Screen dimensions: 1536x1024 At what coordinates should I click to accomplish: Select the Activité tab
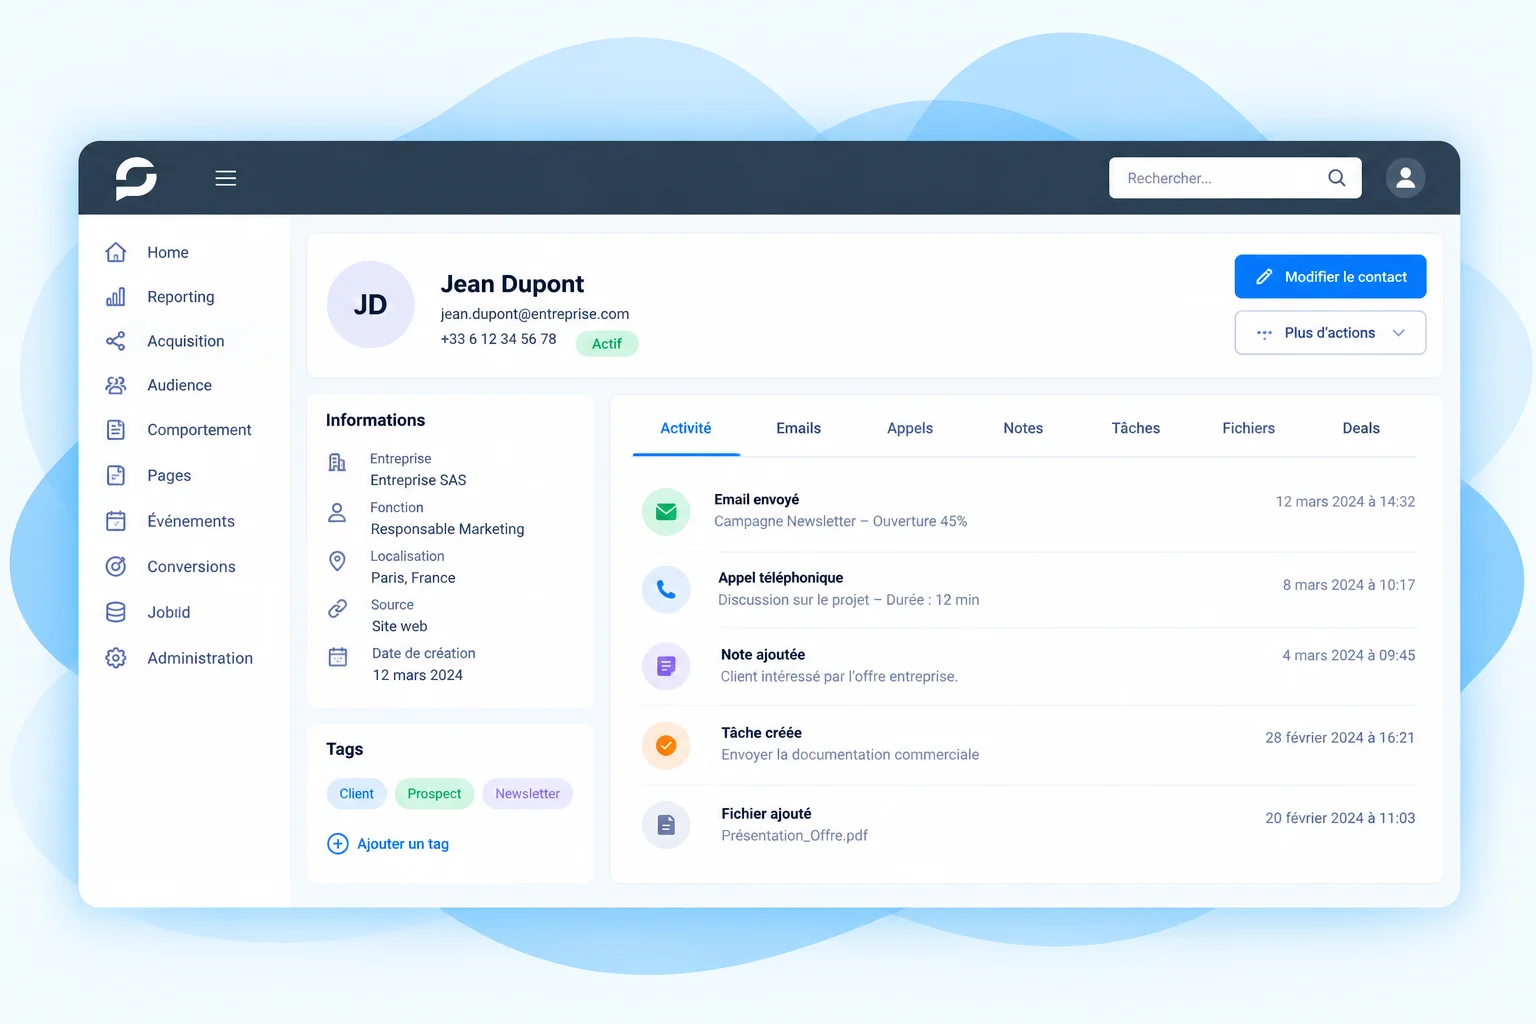686,428
